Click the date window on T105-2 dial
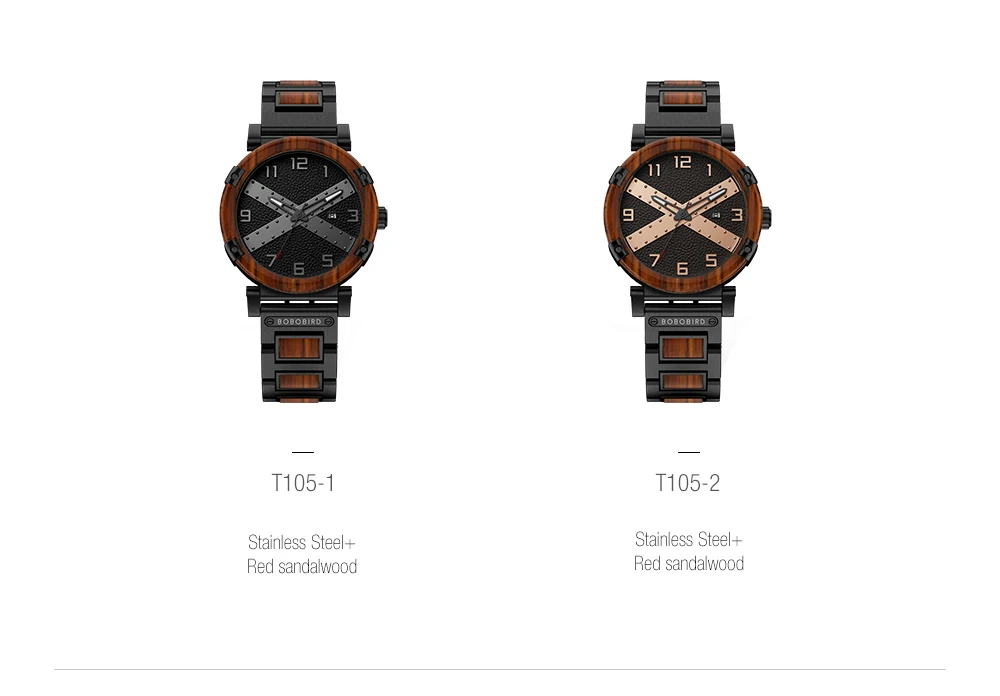Image resolution: width=1000 pixels, height=696 pixels. click(717, 216)
